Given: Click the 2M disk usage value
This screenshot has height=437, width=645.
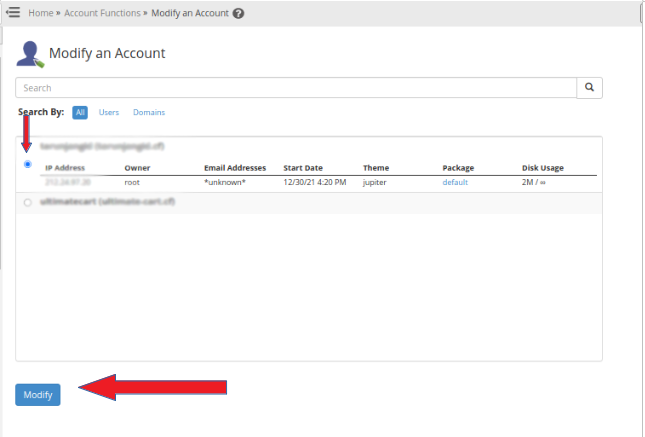Looking at the screenshot, I should (x=534, y=182).
